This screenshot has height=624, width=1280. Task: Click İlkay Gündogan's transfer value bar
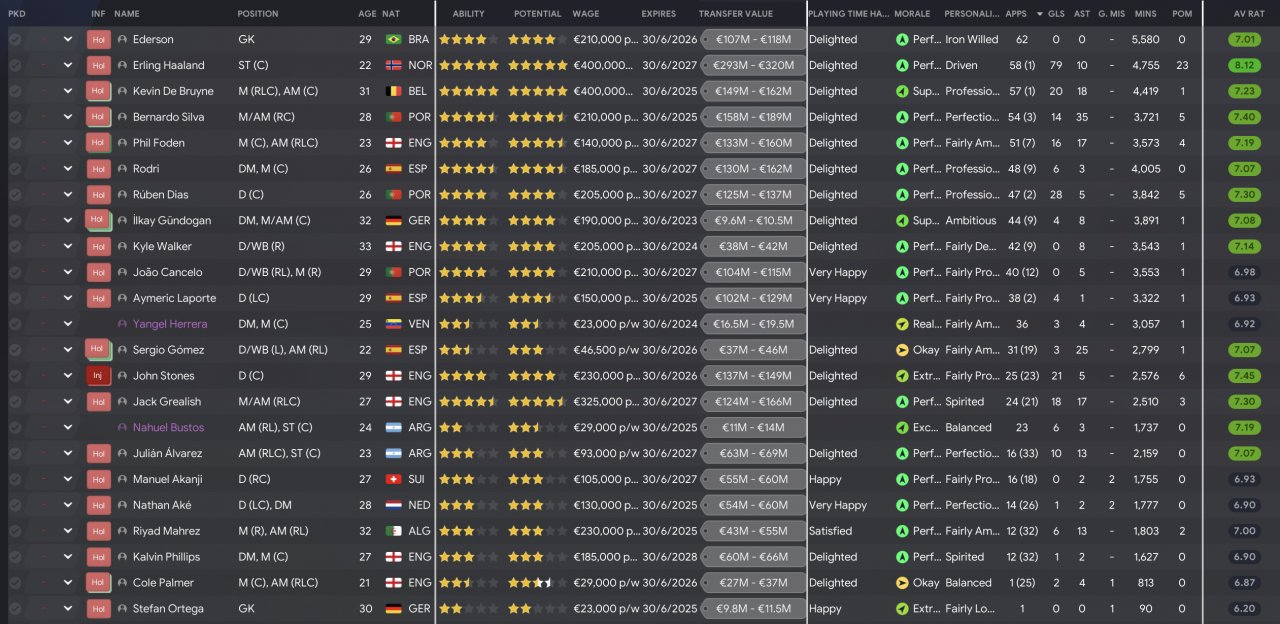coord(754,221)
